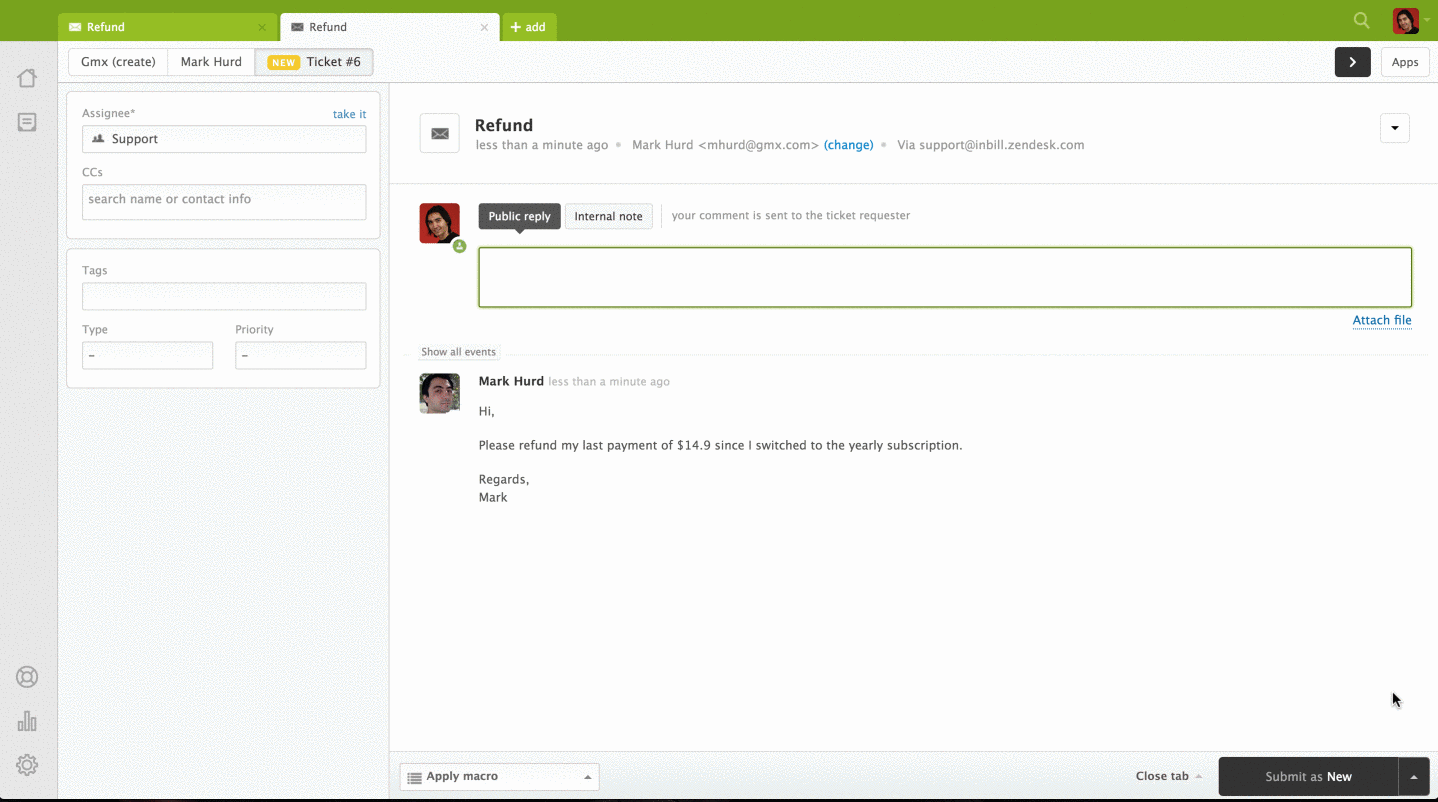
Task: Open the Apply macro dropdown
Action: click(x=499, y=777)
